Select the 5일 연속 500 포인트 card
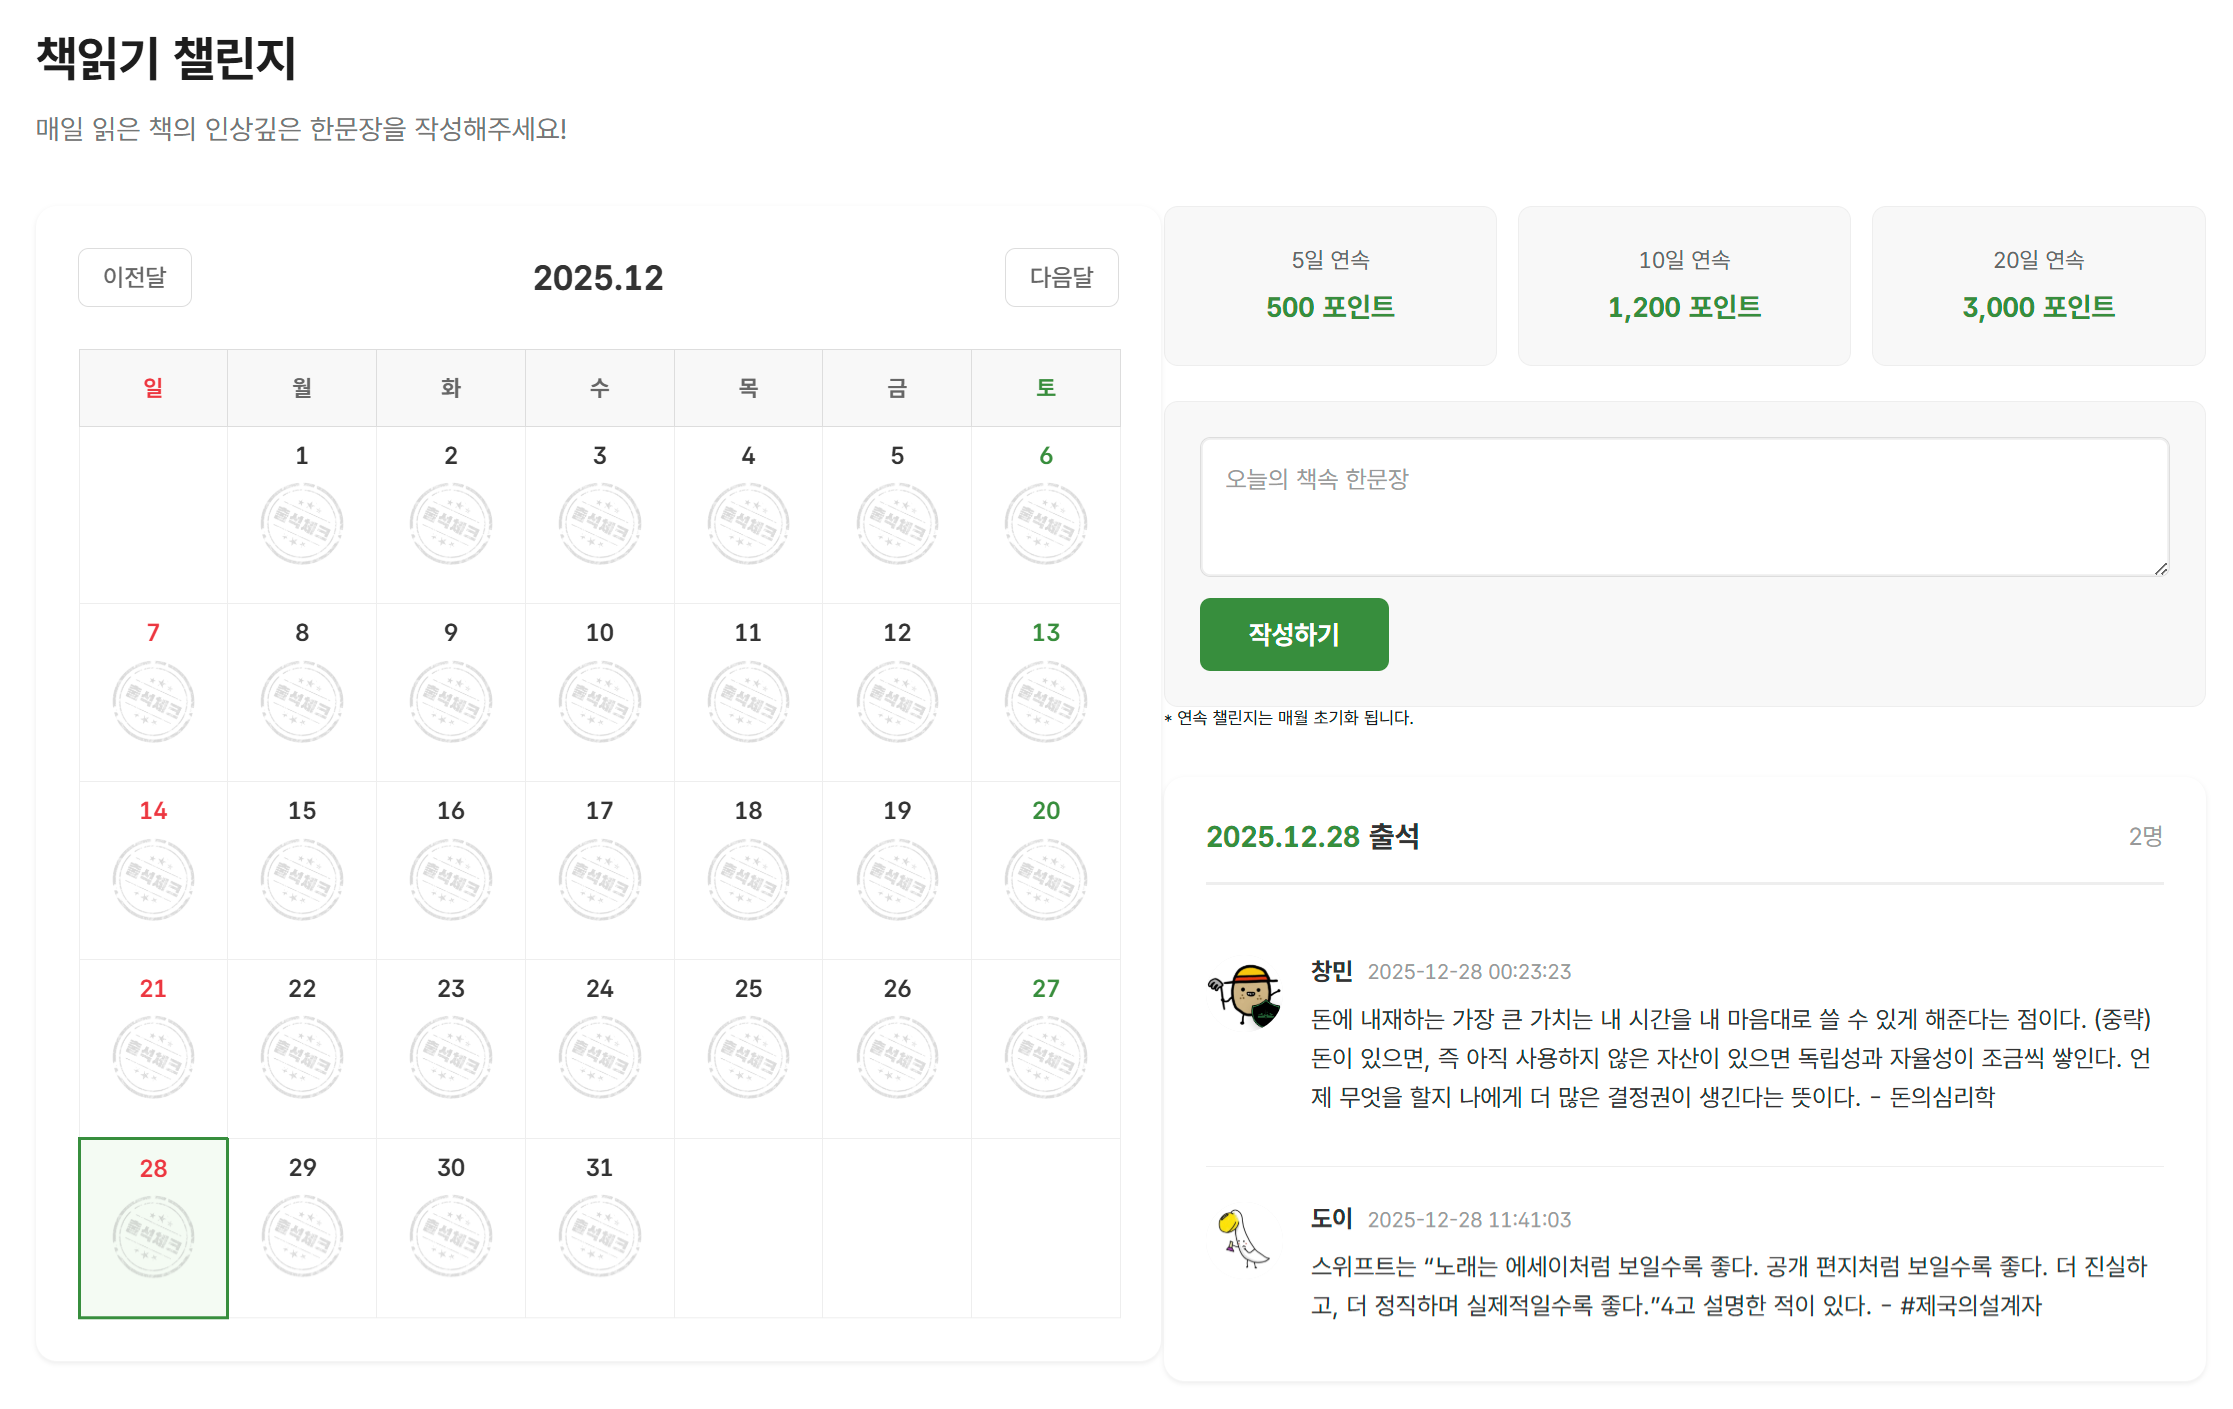 tap(1330, 286)
